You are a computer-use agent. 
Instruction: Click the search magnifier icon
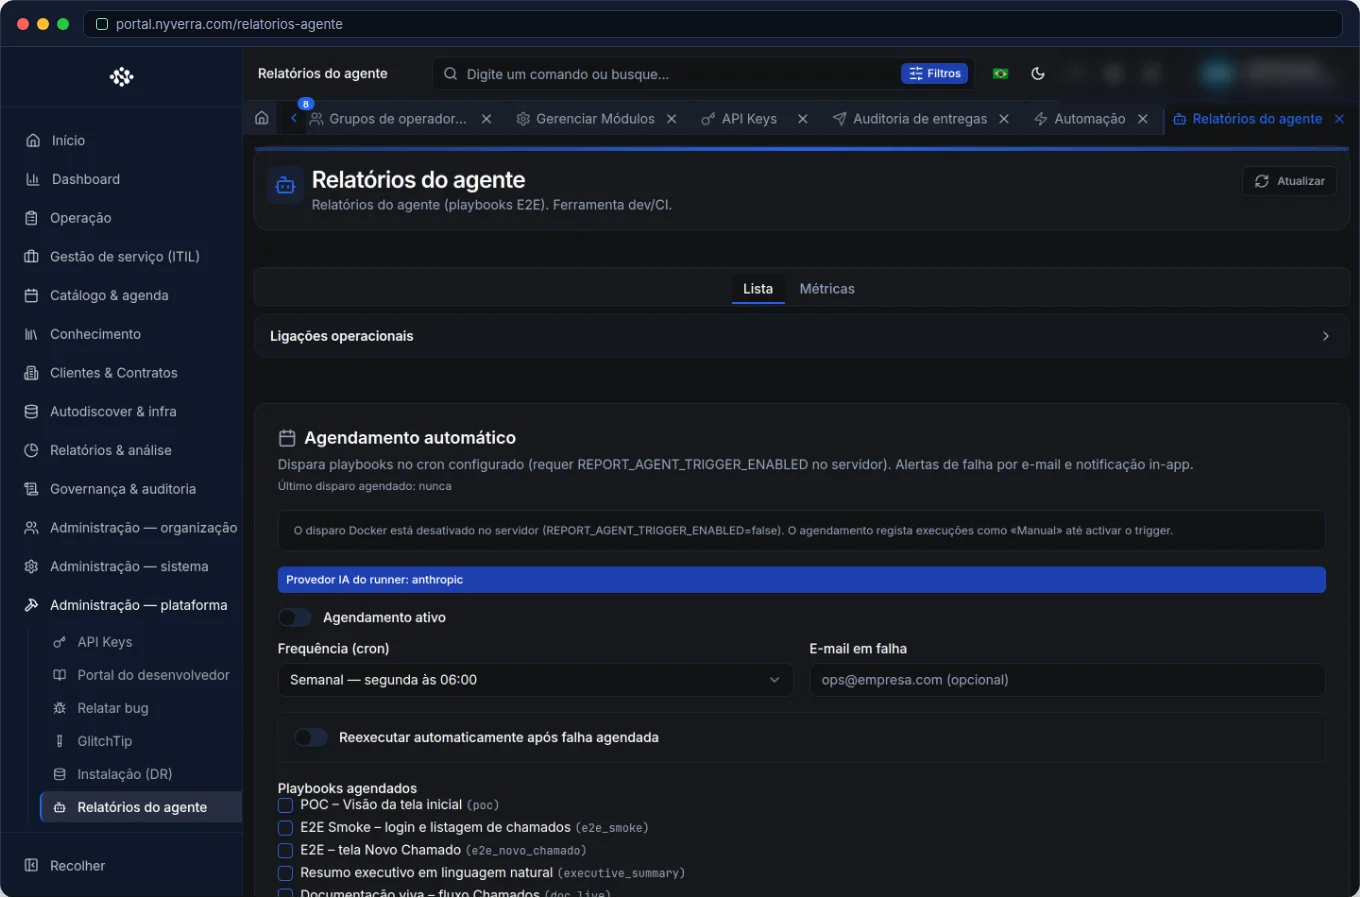451,74
